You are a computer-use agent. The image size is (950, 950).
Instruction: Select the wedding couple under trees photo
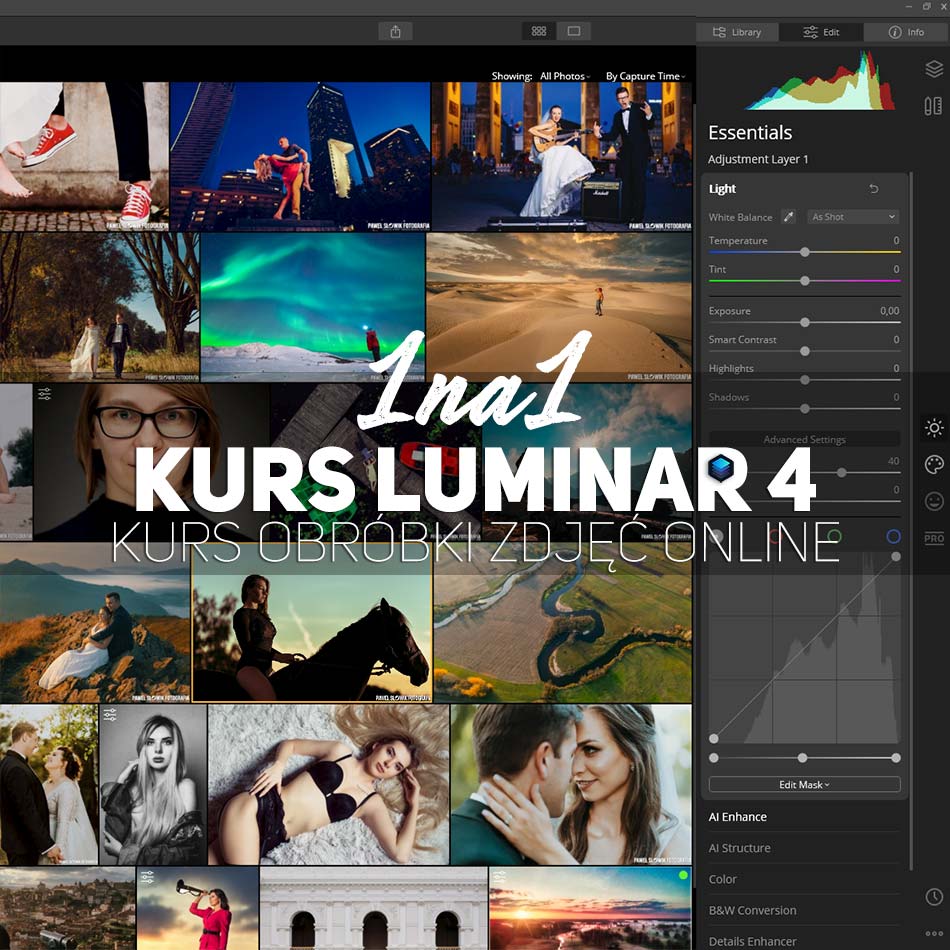coord(99,307)
